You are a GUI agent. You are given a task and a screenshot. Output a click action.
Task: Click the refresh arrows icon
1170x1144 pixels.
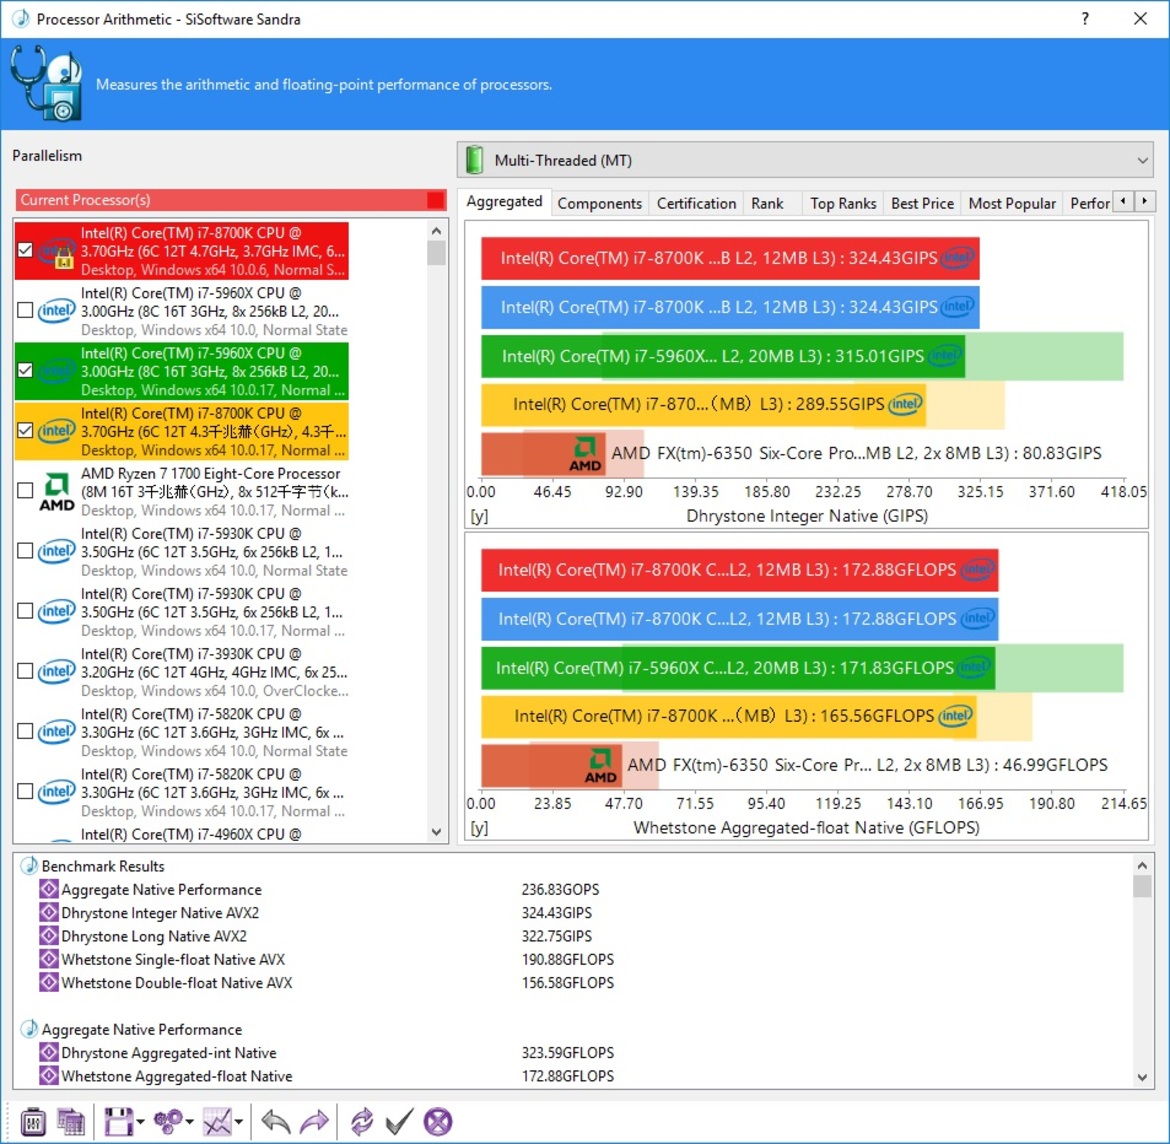[362, 1122]
